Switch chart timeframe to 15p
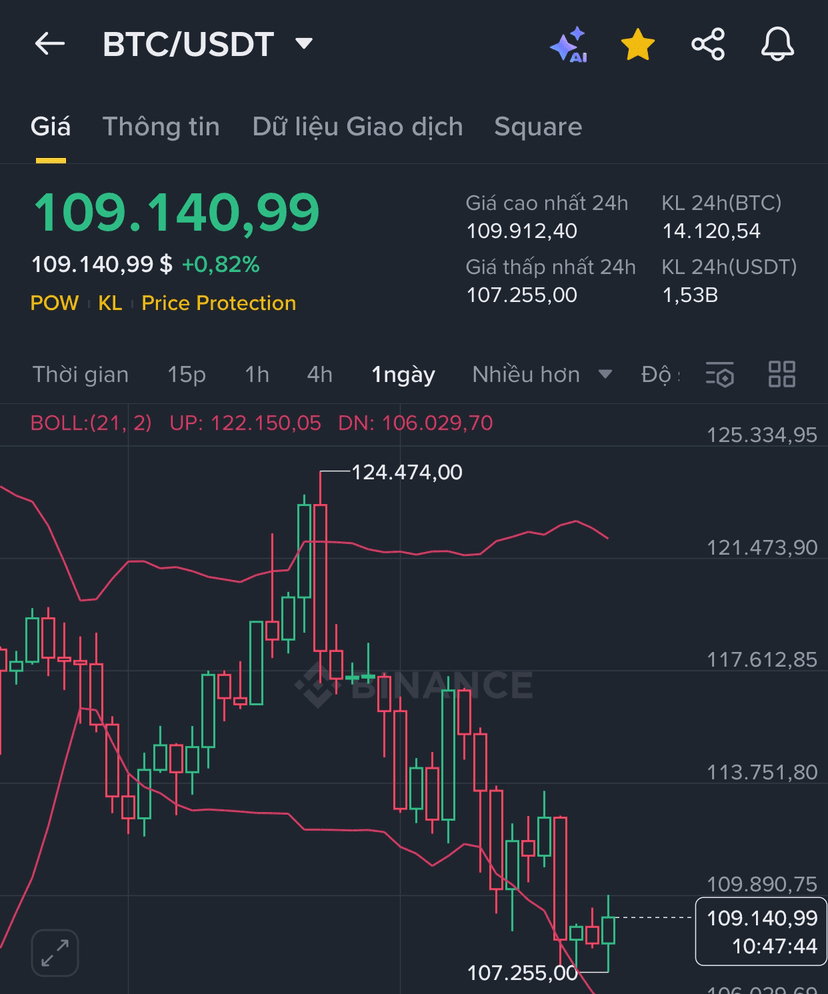This screenshot has height=994, width=828. click(186, 374)
